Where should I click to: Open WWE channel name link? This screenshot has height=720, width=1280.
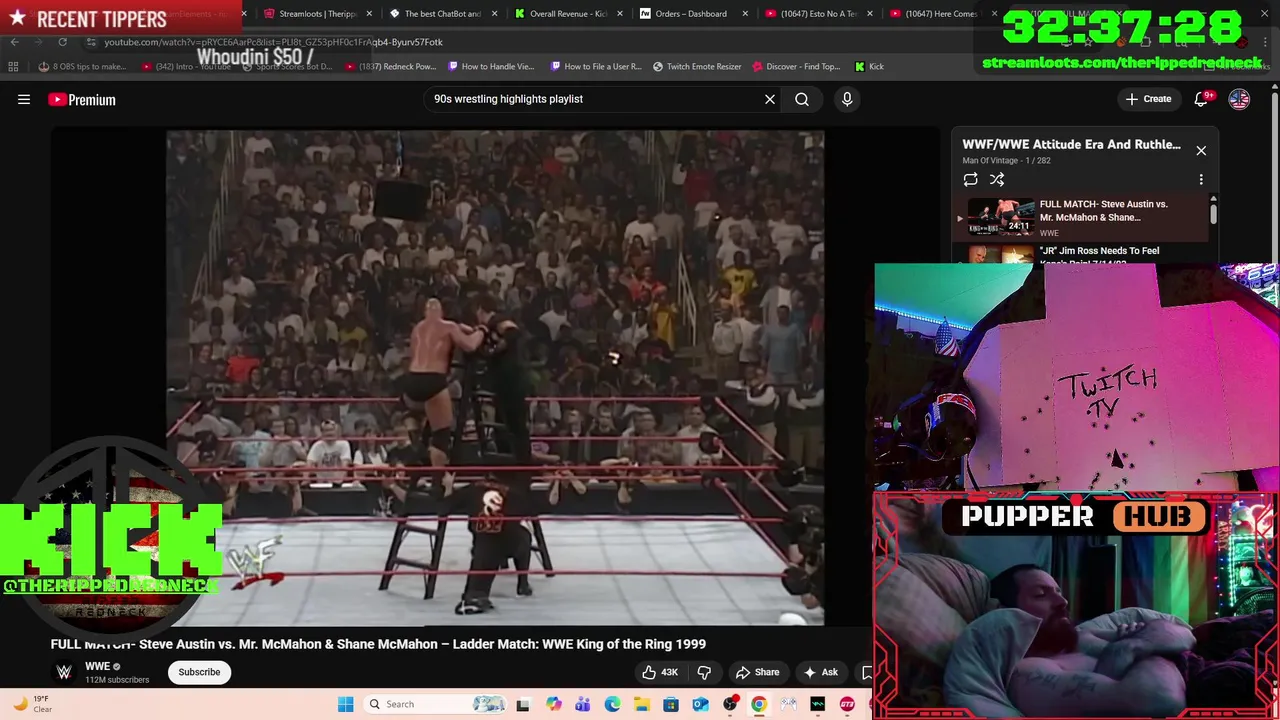97,666
